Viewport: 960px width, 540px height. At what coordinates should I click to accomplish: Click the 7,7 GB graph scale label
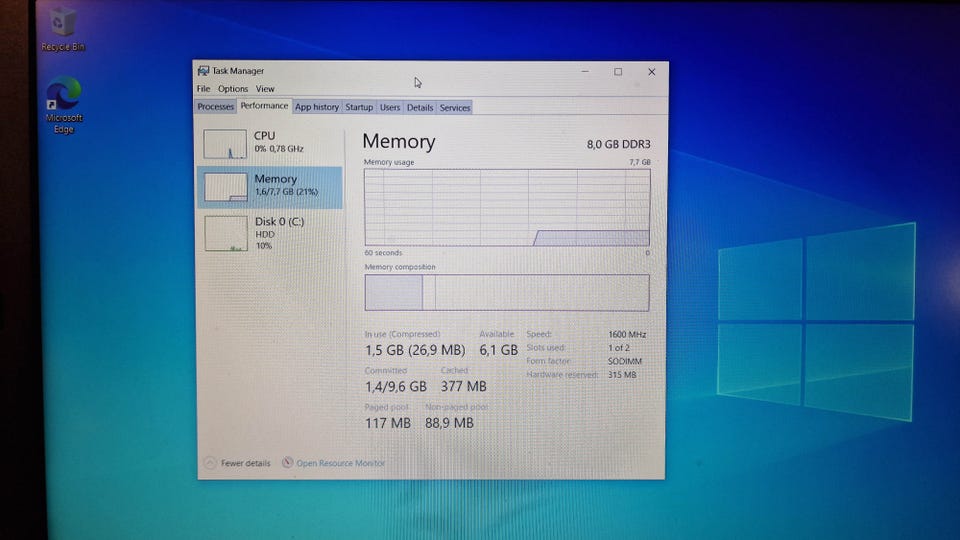tap(640, 162)
